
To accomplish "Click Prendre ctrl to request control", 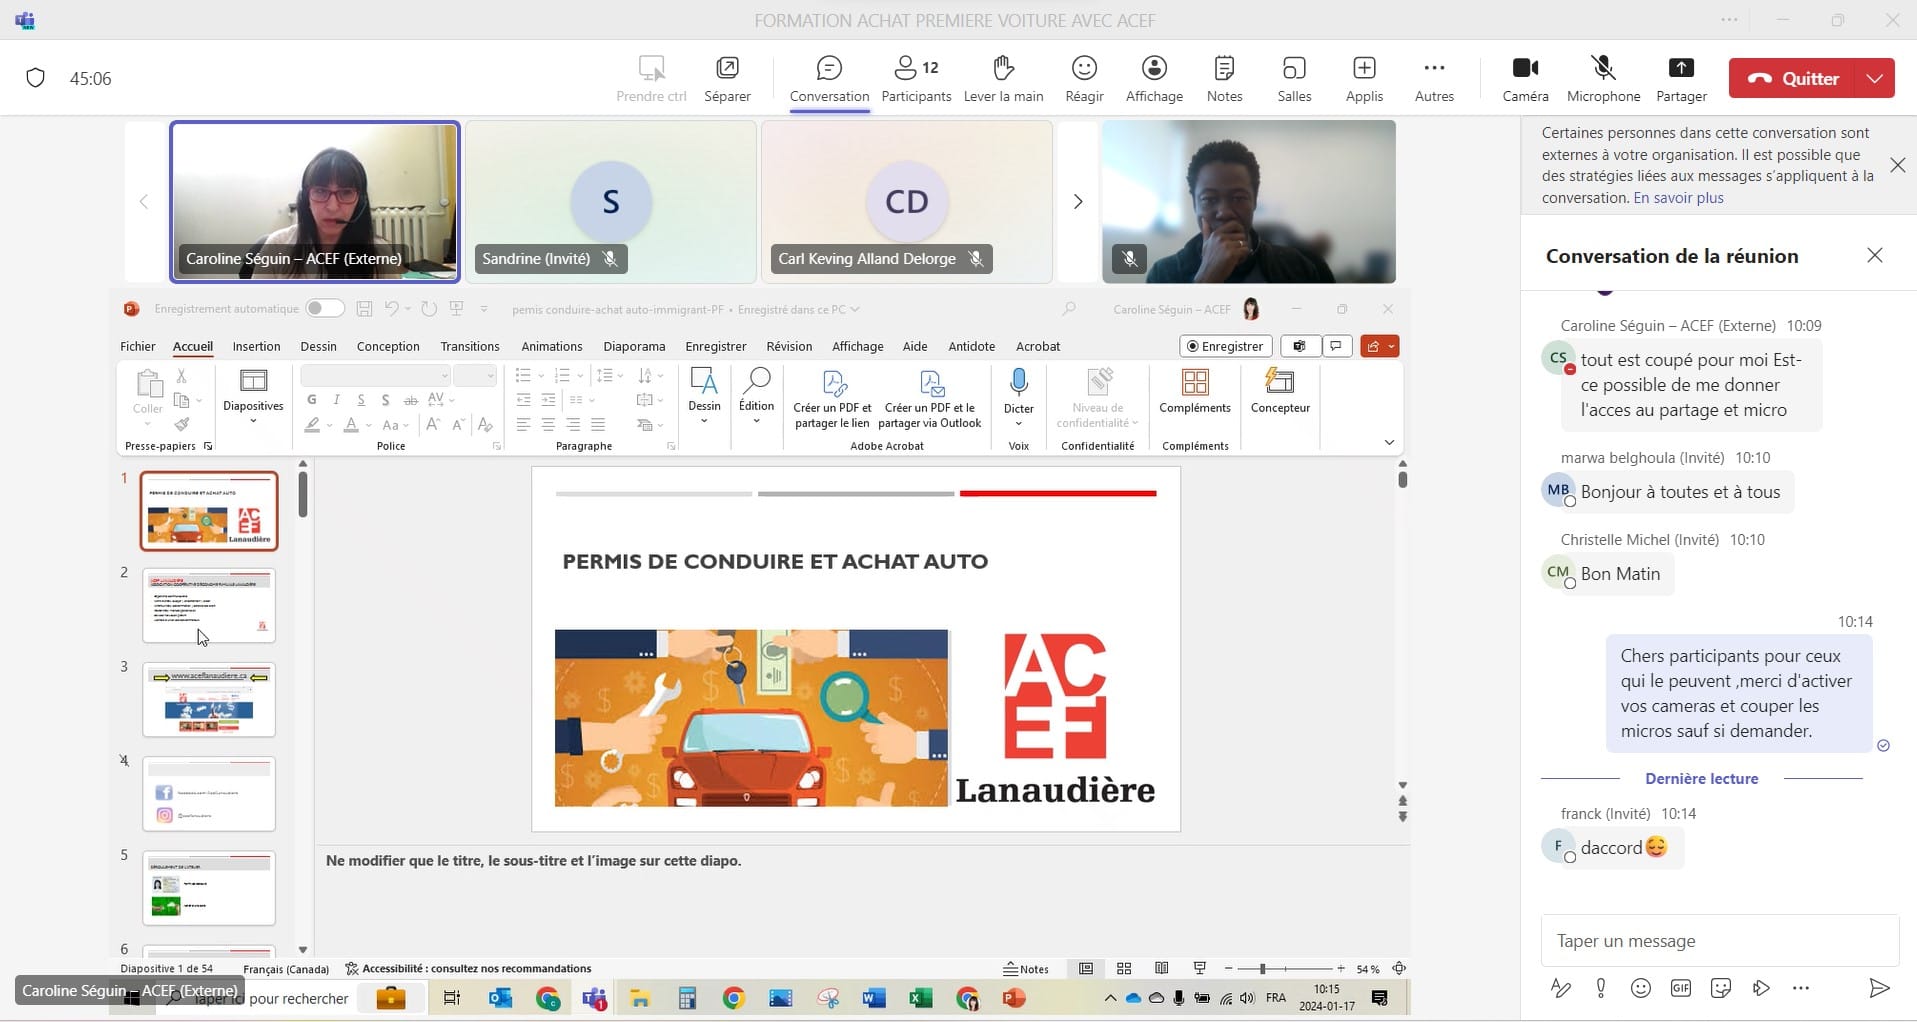I will pos(651,79).
